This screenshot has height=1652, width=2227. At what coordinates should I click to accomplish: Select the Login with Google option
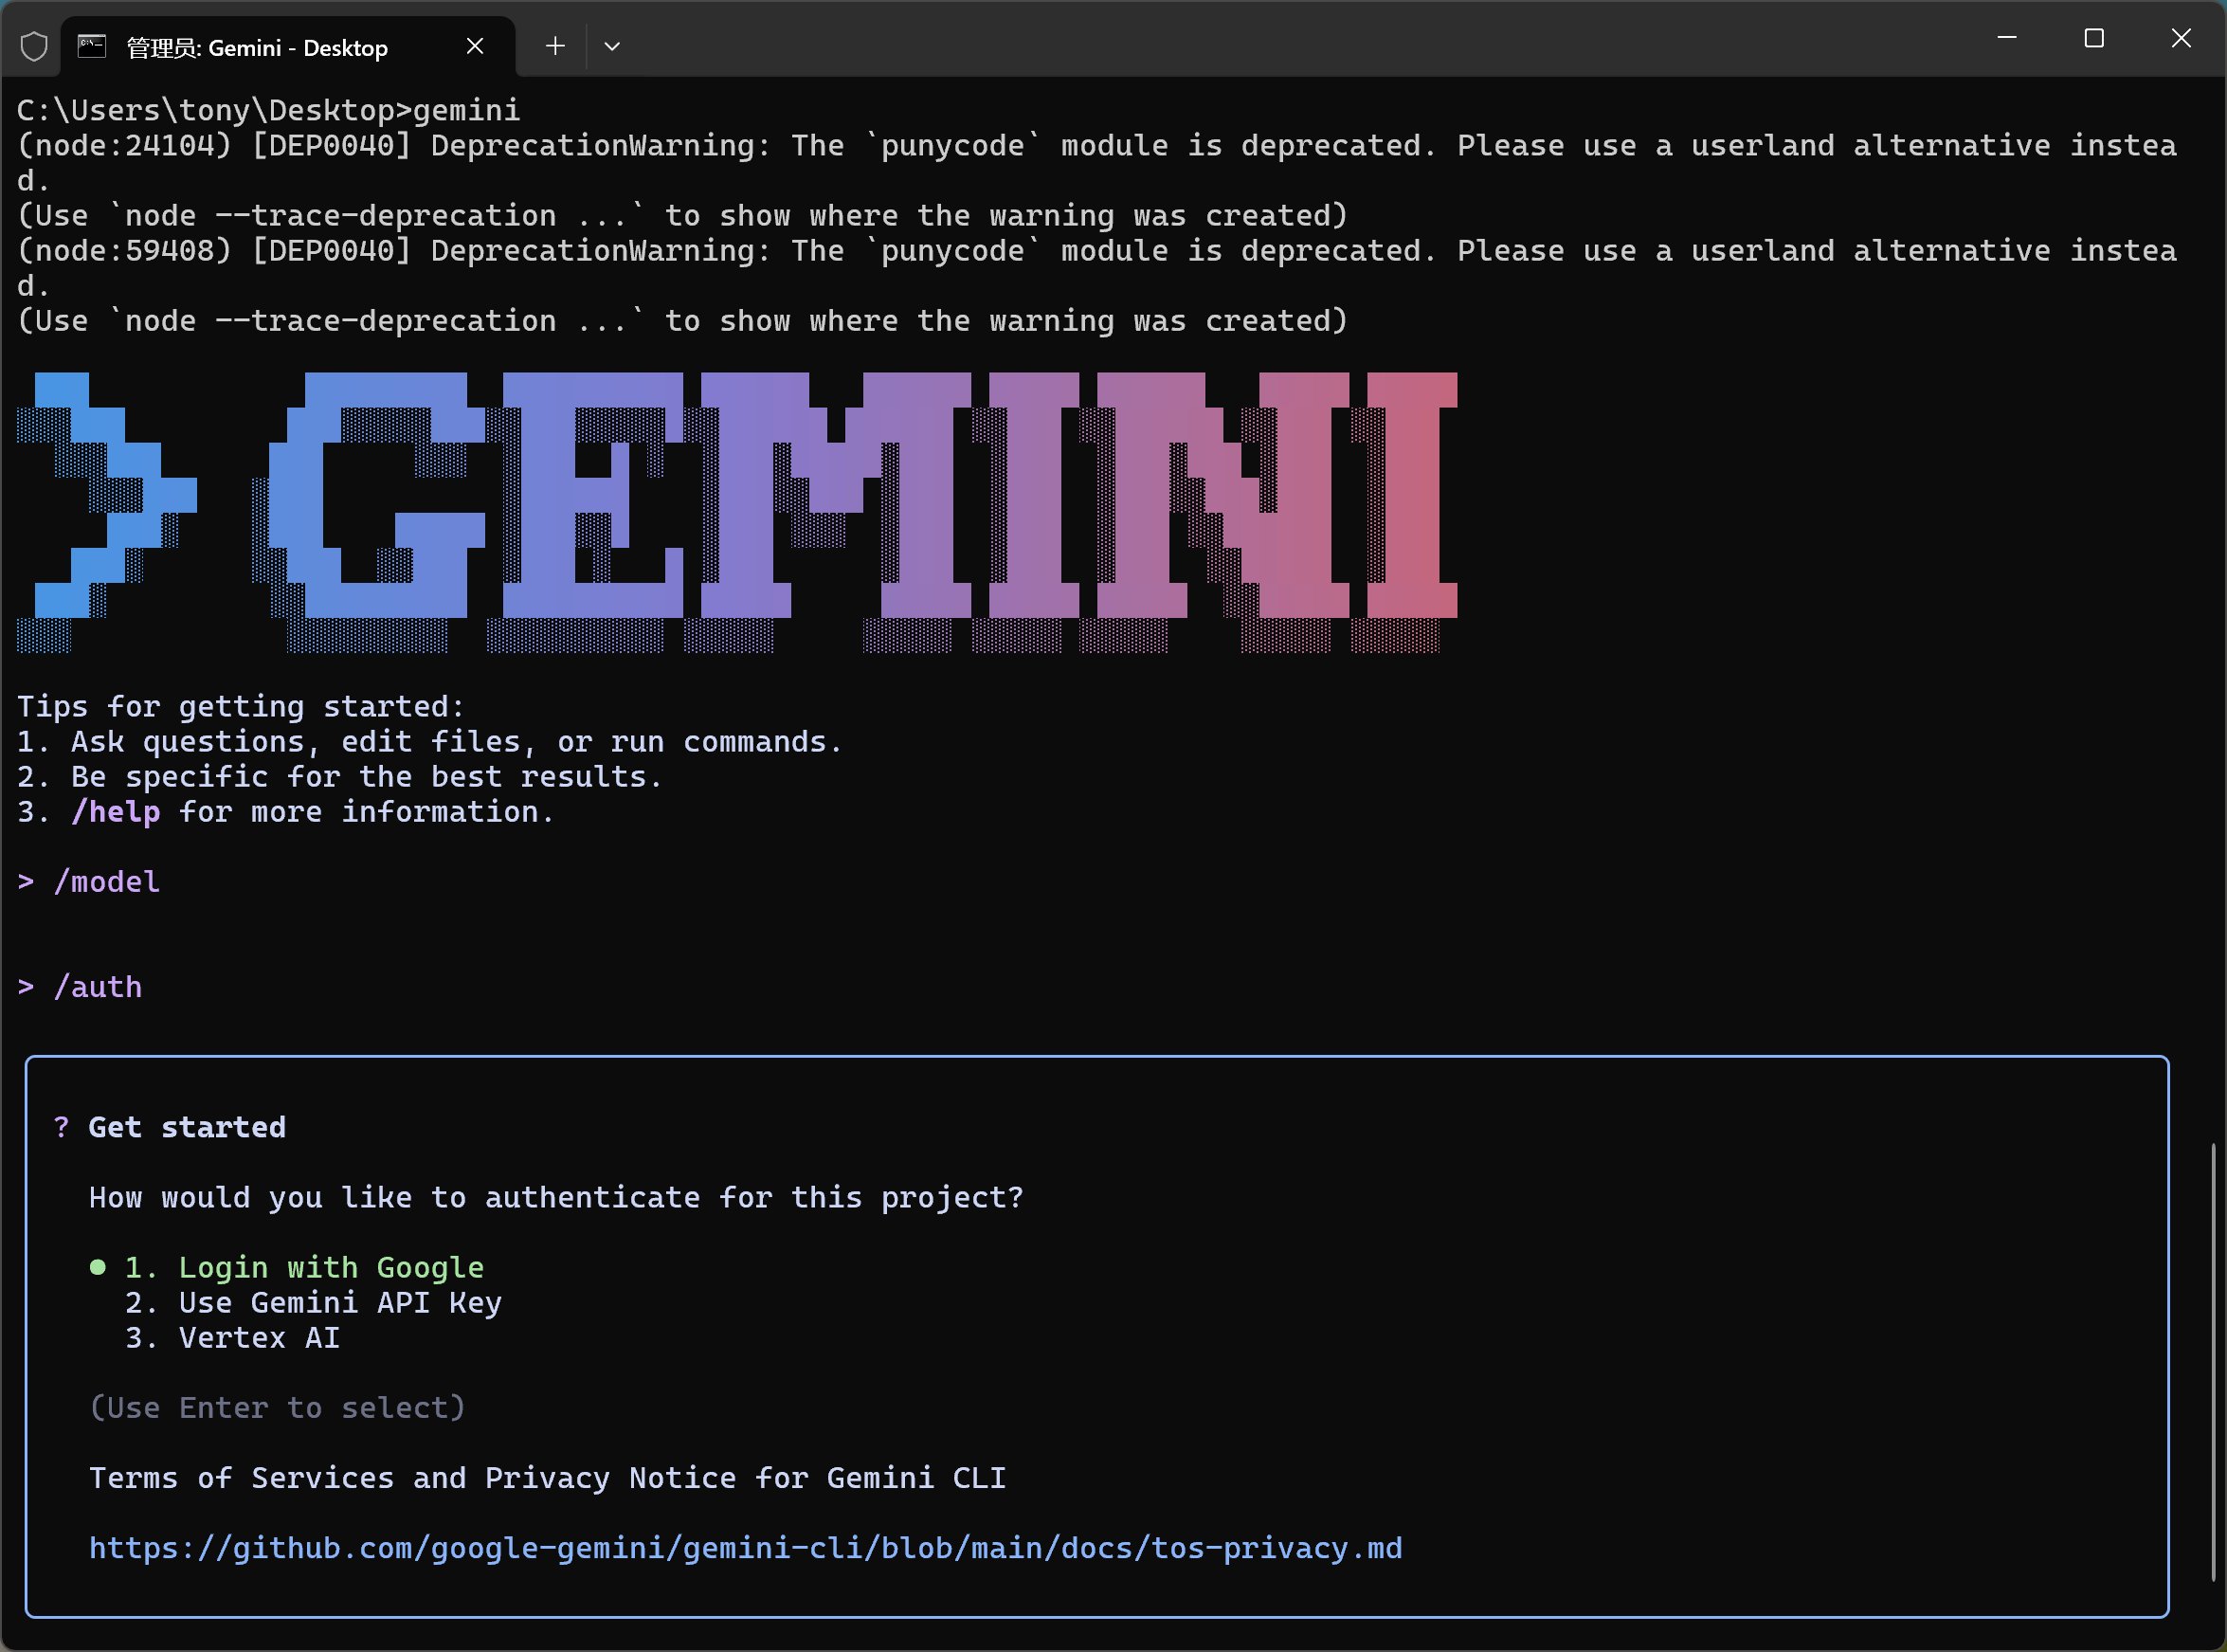pos(330,1267)
